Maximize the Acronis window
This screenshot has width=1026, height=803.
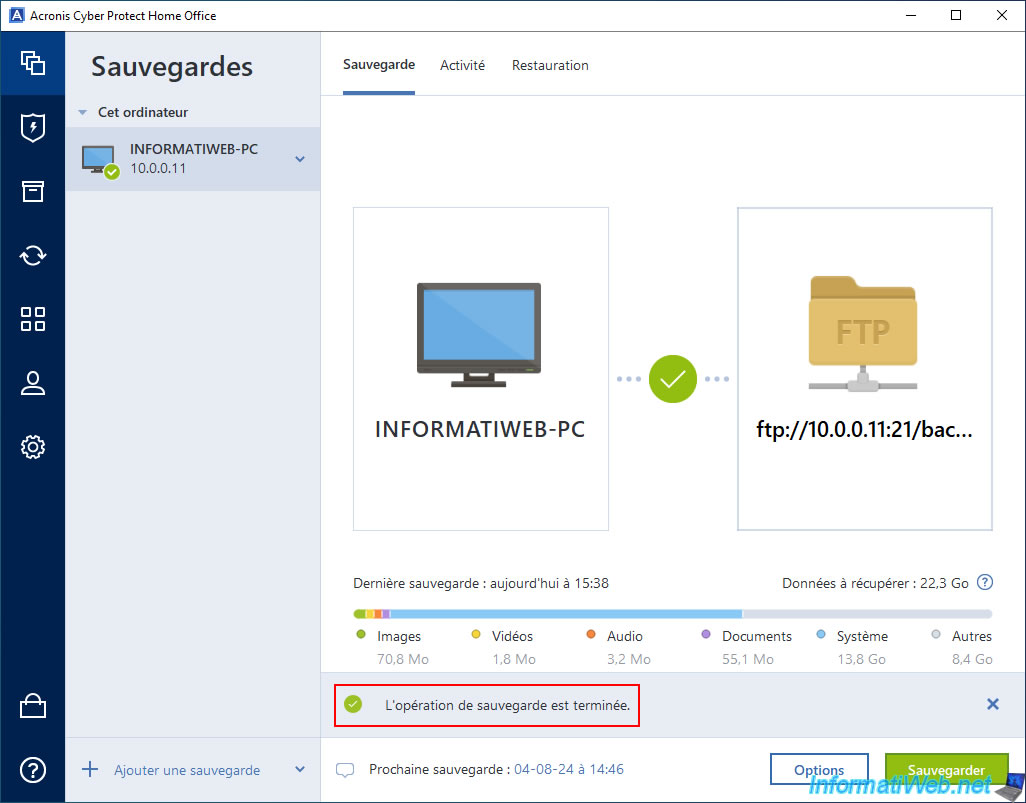(956, 15)
